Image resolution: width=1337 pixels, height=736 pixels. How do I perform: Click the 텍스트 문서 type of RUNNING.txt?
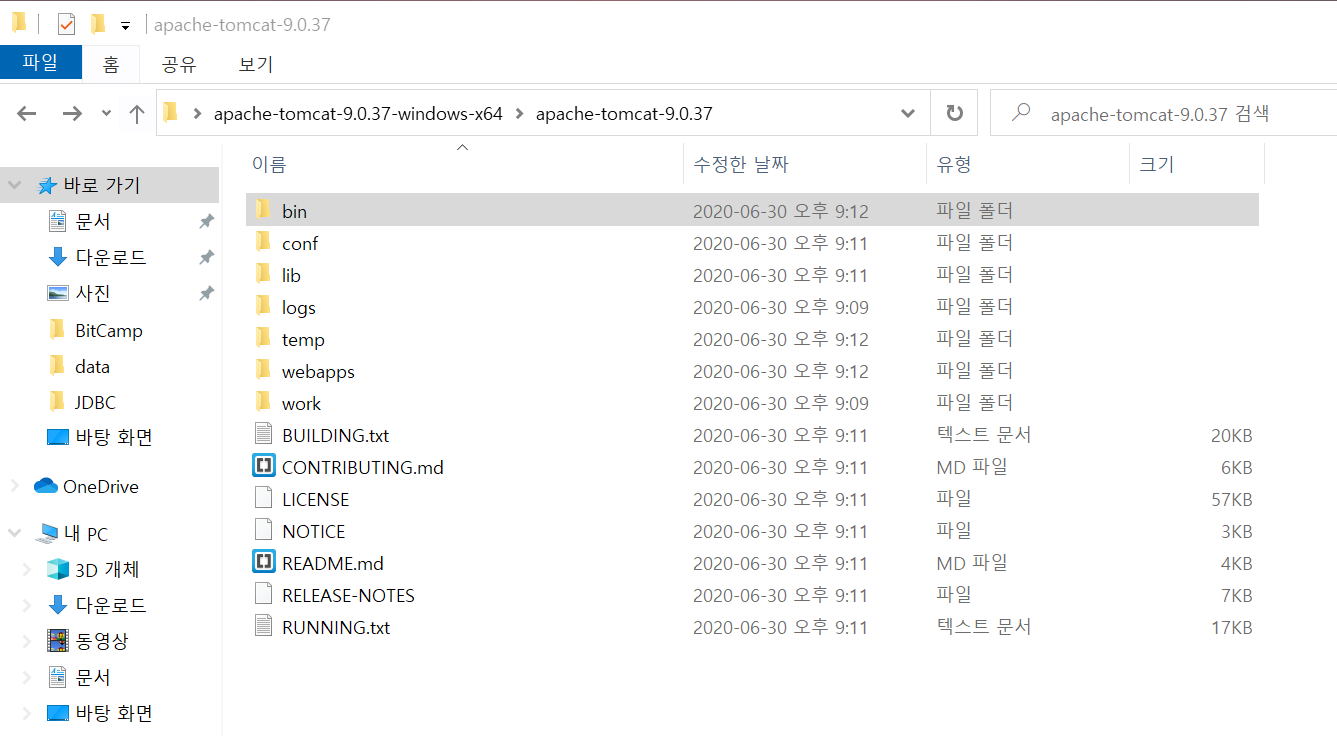point(983,627)
